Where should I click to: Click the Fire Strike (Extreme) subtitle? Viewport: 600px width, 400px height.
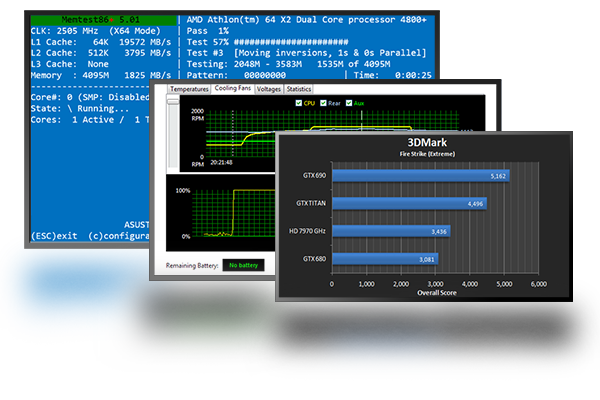click(427, 154)
